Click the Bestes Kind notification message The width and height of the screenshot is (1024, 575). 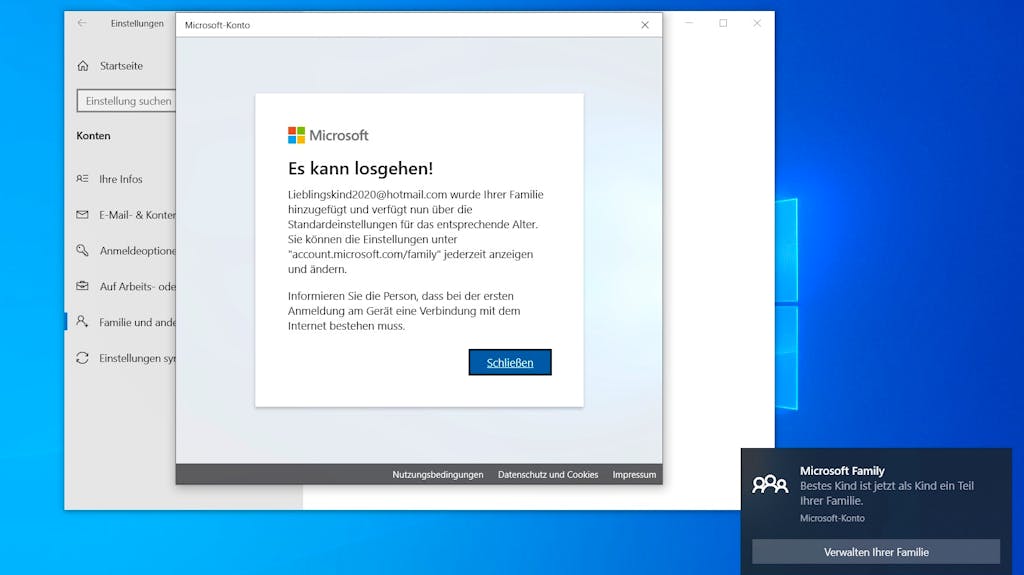[x=887, y=493]
